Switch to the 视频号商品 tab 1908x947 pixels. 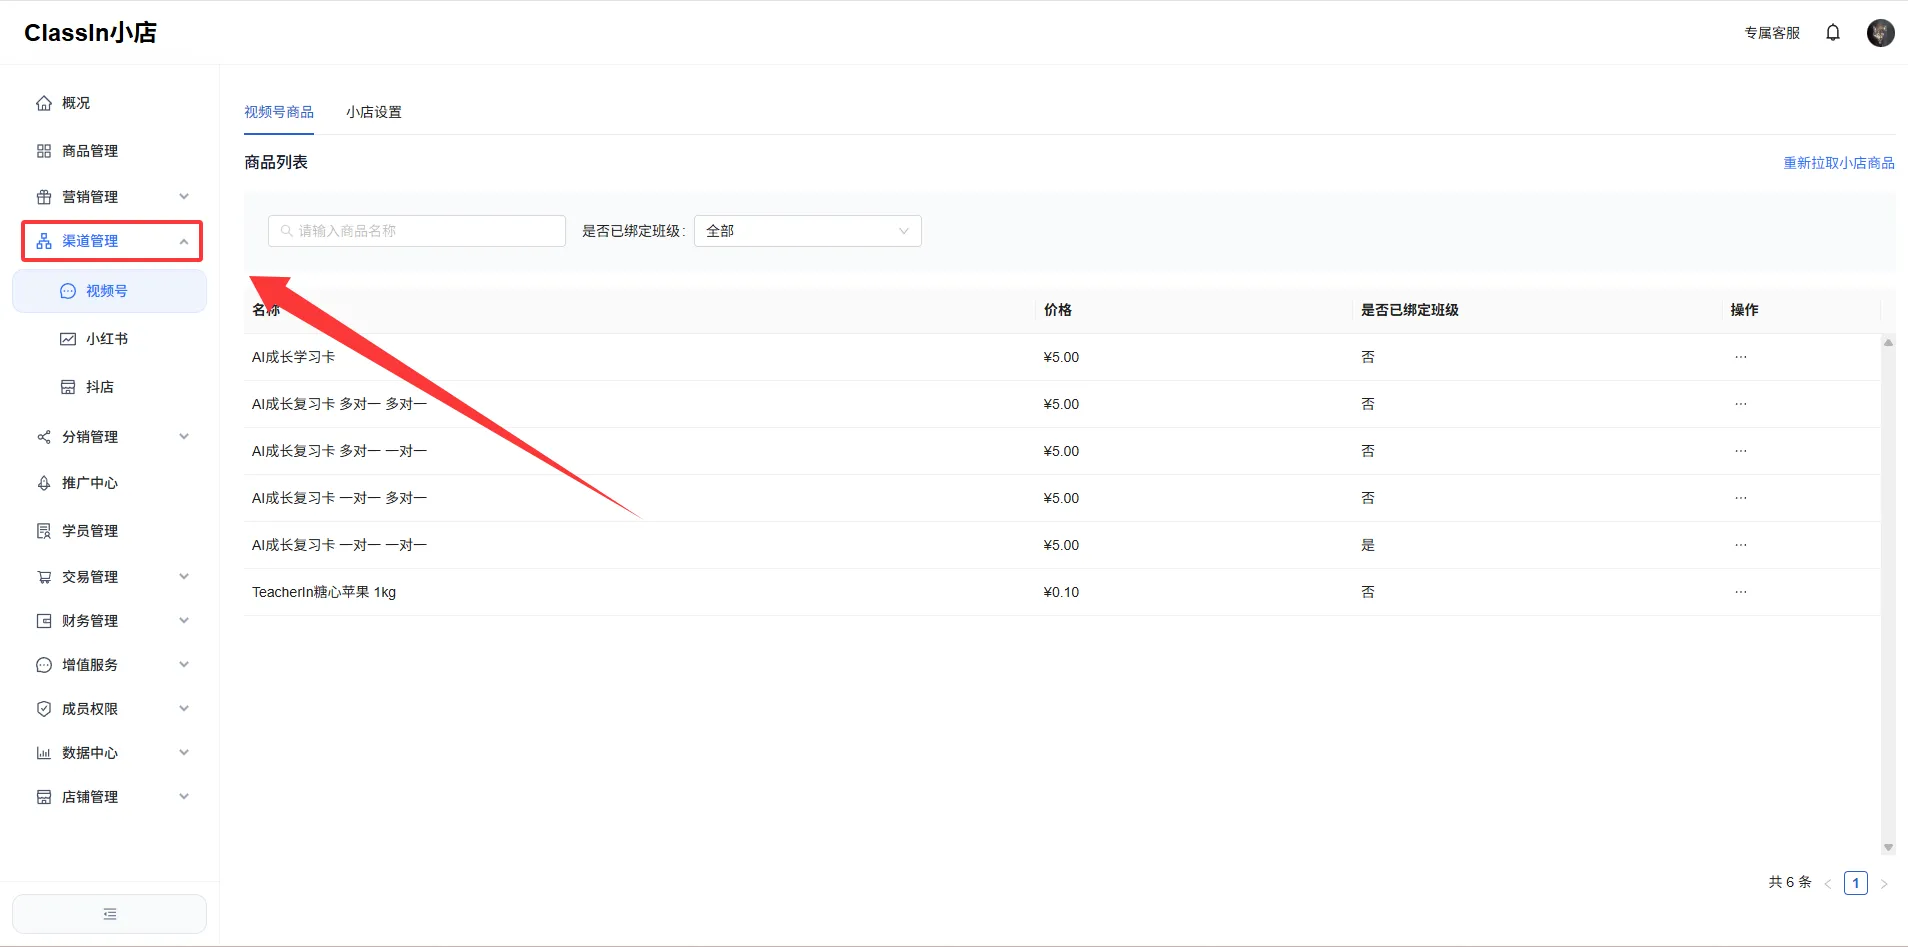279,112
